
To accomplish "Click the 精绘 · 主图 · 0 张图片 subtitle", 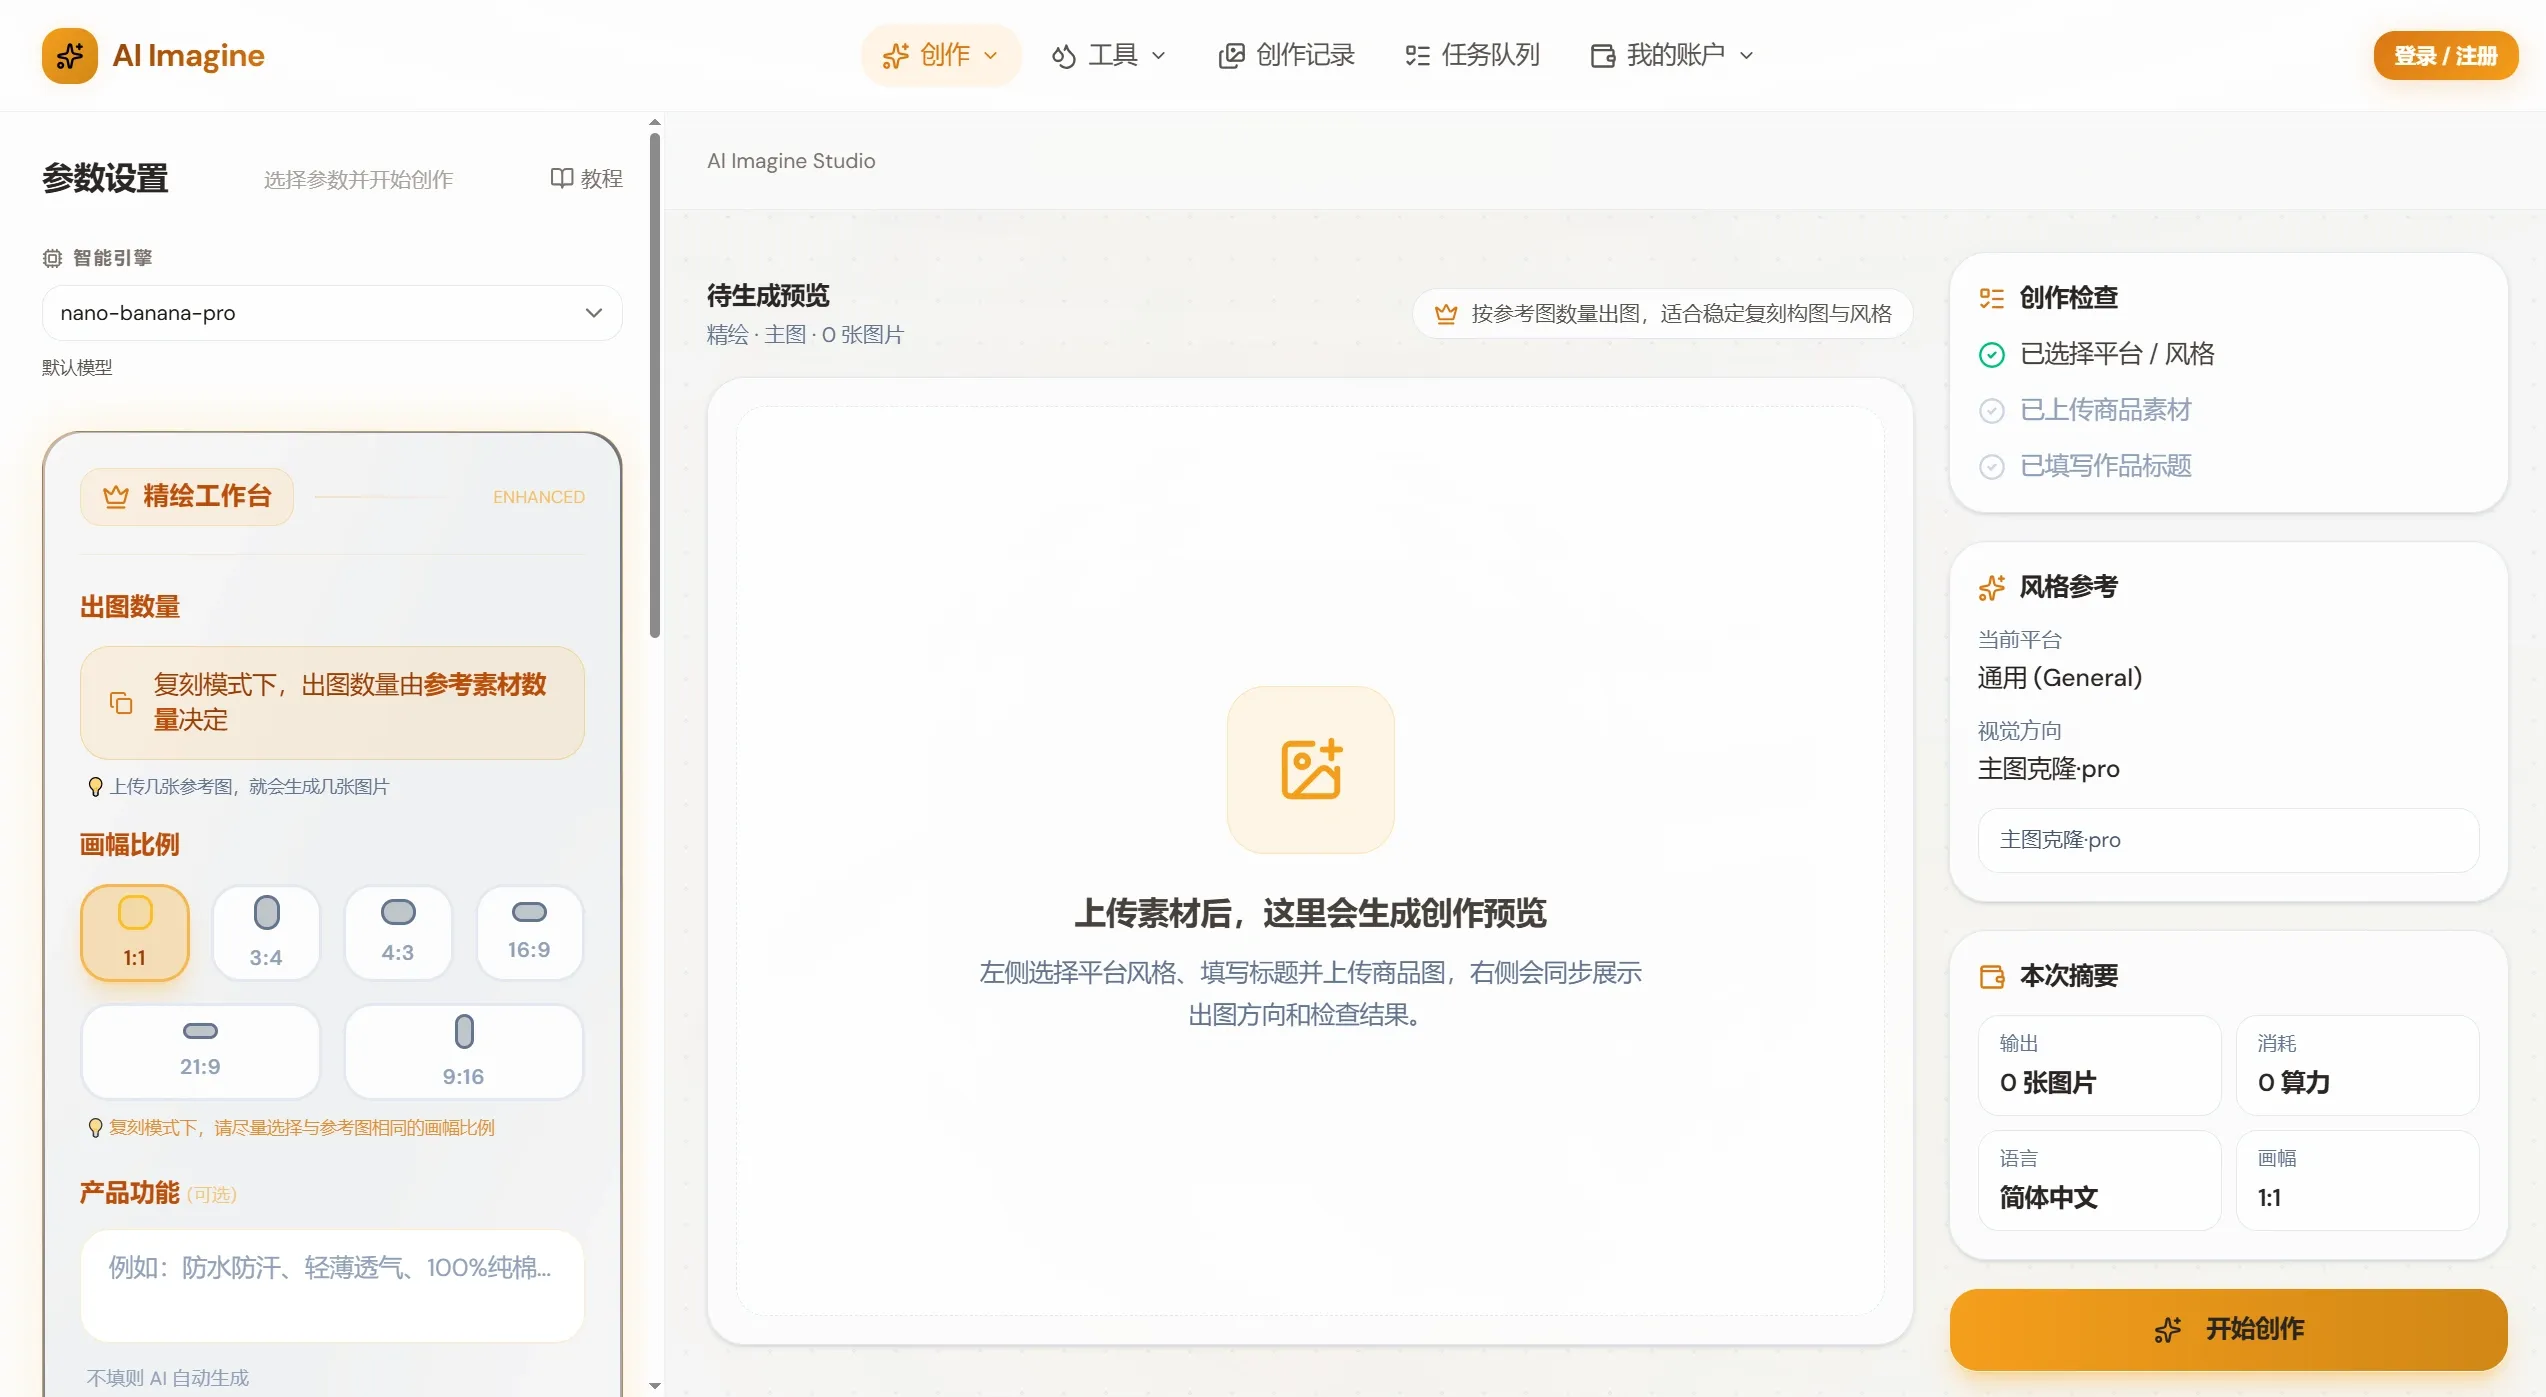I will pos(805,335).
